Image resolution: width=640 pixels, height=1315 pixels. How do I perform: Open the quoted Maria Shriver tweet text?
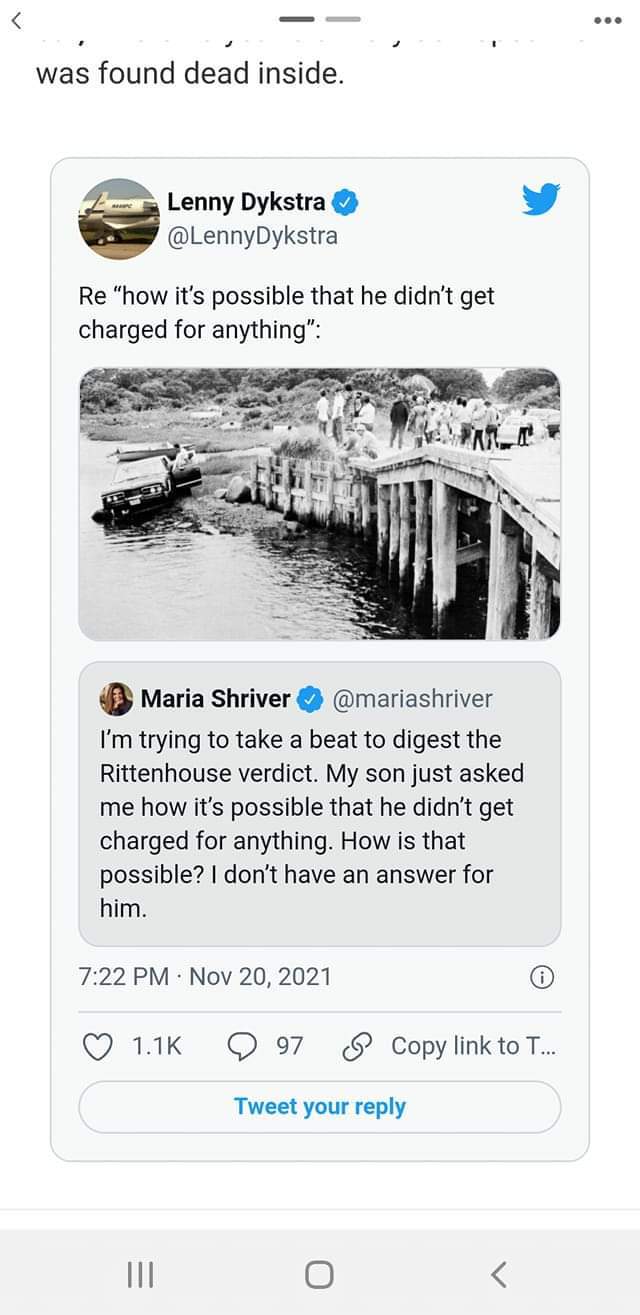click(311, 823)
